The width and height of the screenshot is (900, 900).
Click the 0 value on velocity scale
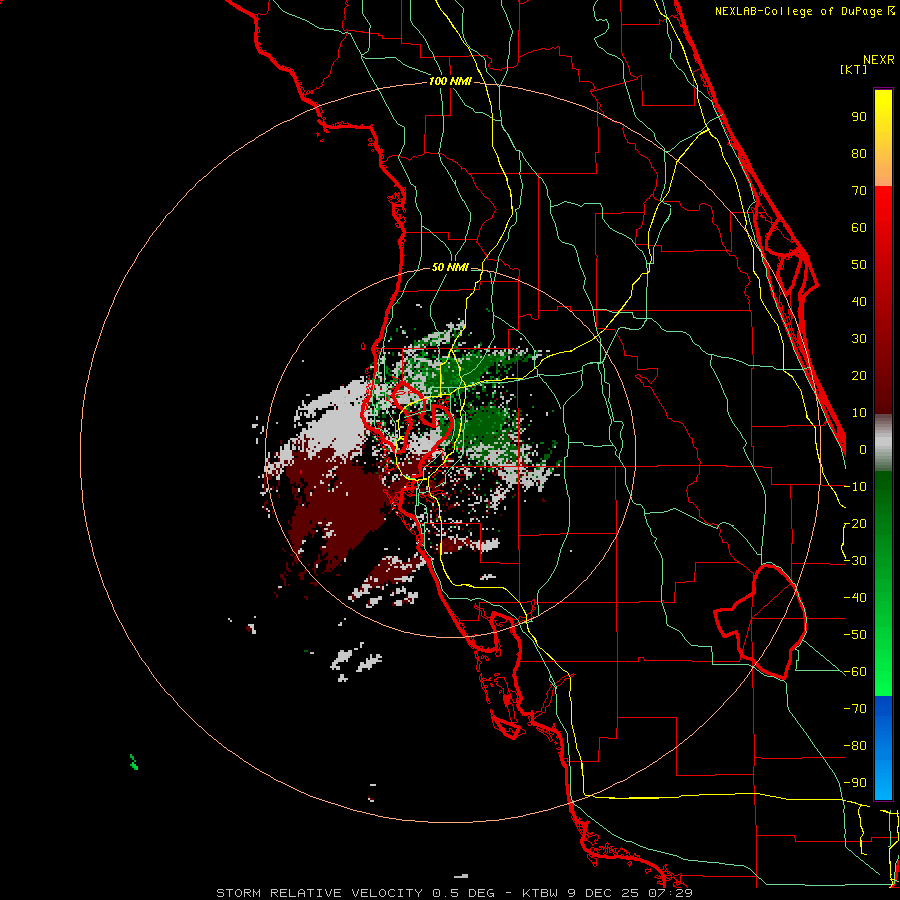[x=863, y=450]
